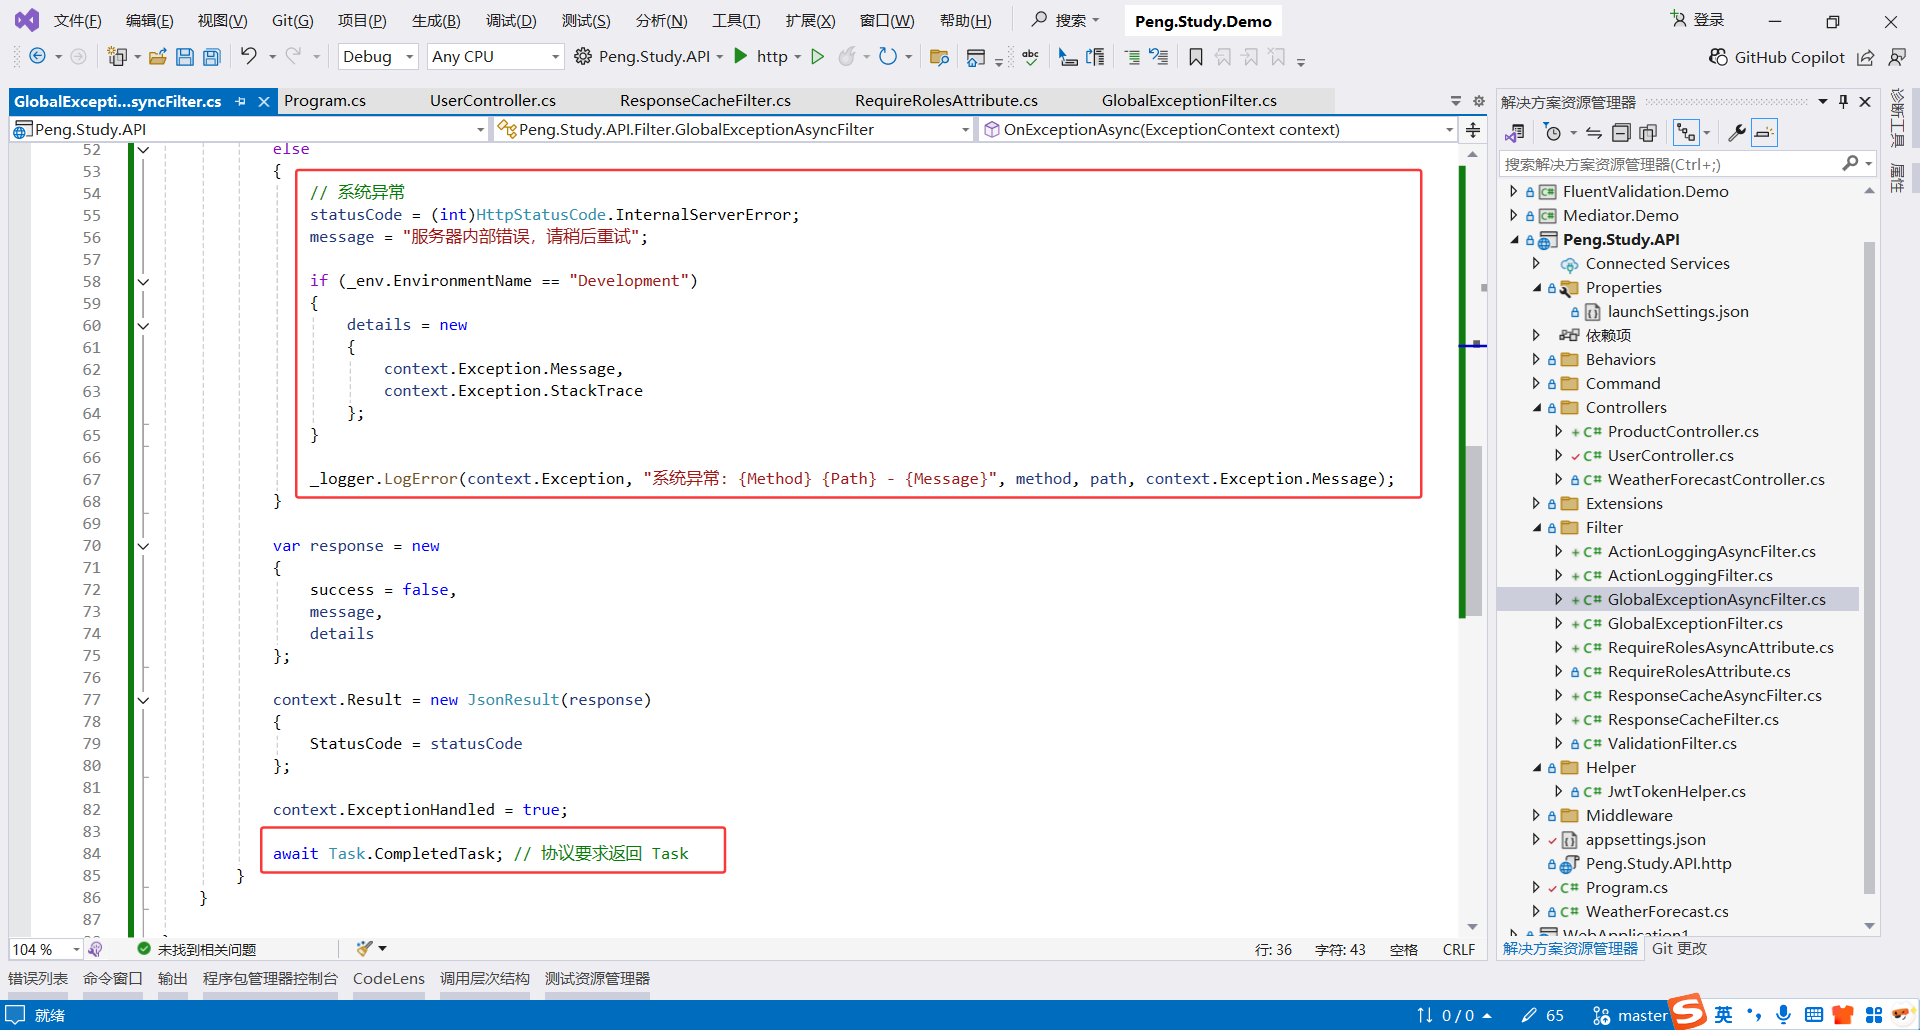The image size is (1920, 1030).
Task: Open GitHub Copilot
Action: (1777, 57)
